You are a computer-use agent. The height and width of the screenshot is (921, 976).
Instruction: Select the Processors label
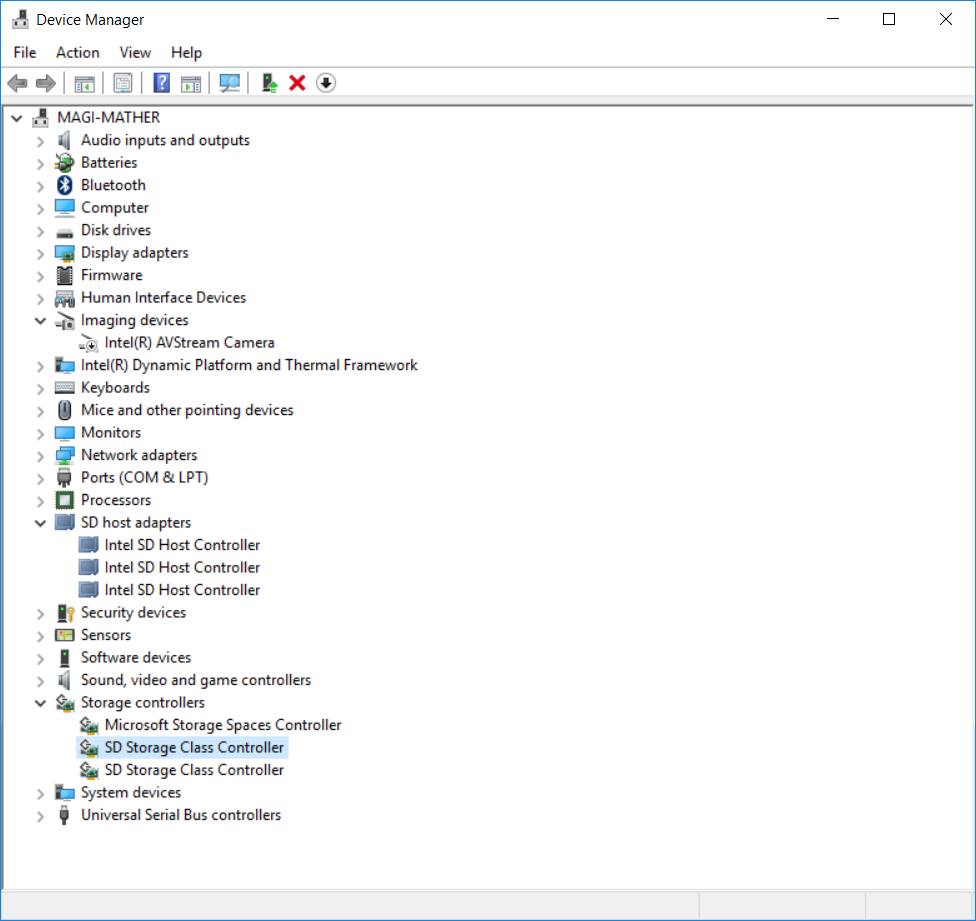coord(116,500)
